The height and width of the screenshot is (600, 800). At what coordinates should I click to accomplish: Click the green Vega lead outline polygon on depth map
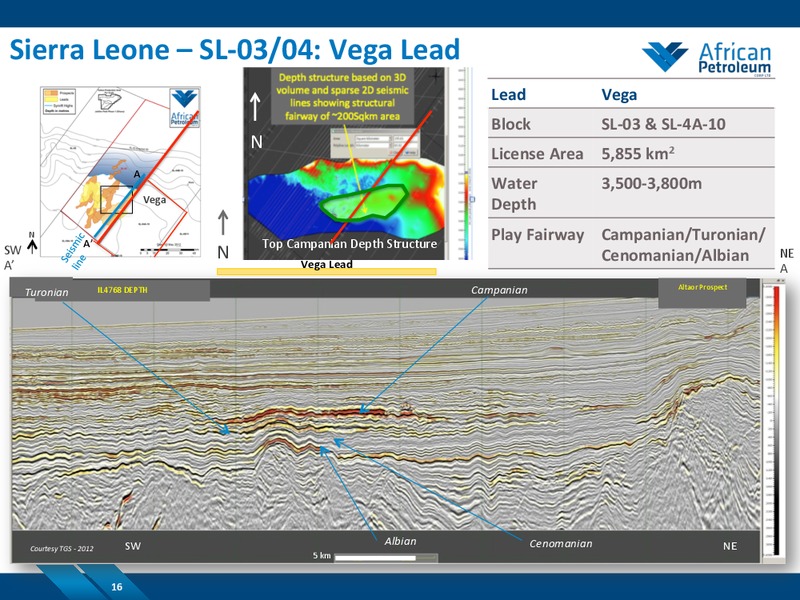point(364,203)
